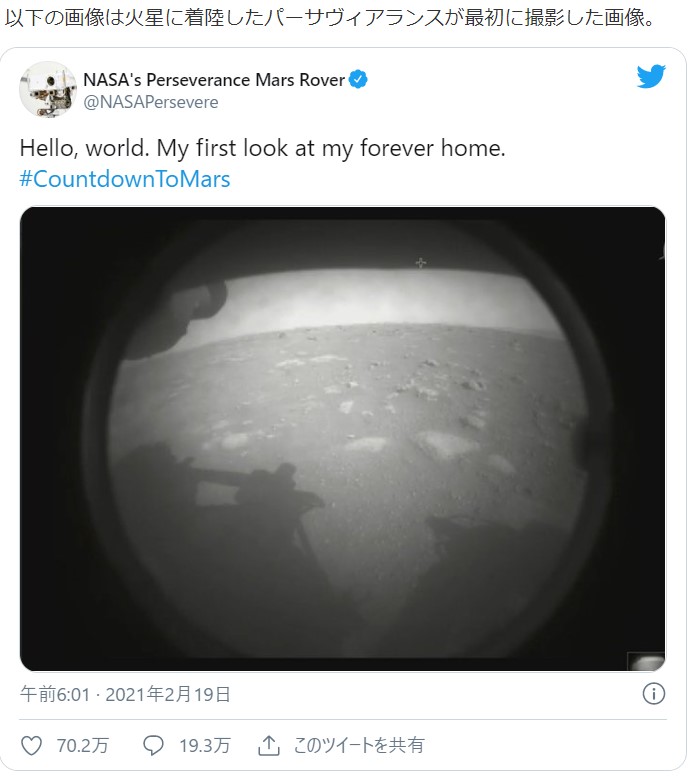The height and width of the screenshot is (780, 693).
Task: Click the small thumbnail in photo corner
Action: (x=646, y=662)
